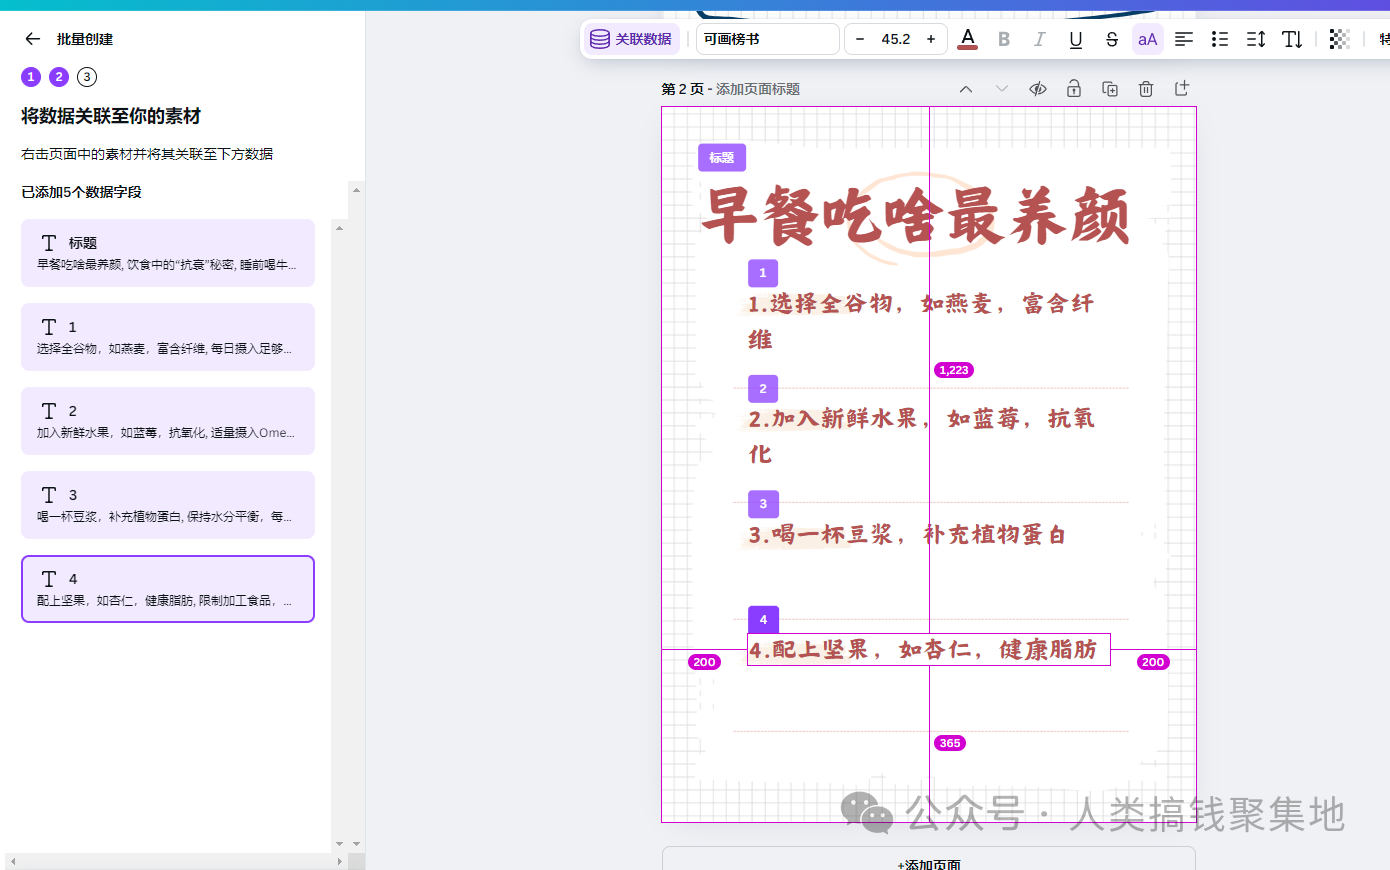Duplicate the current page
This screenshot has height=870, width=1390.
(x=1109, y=89)
